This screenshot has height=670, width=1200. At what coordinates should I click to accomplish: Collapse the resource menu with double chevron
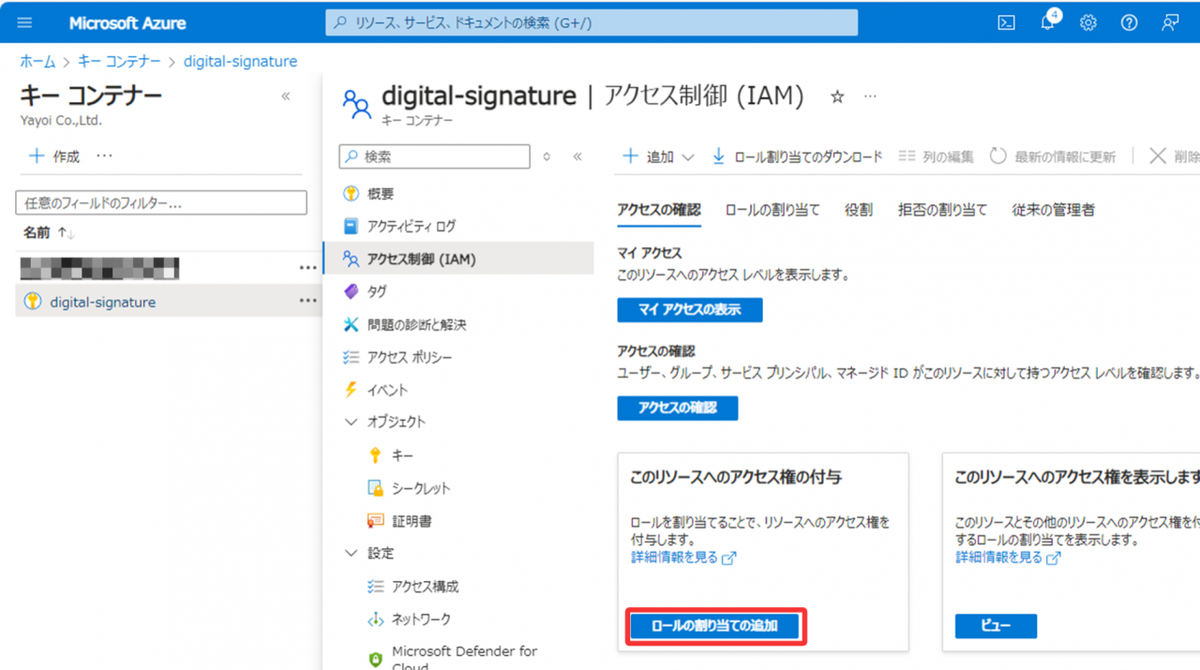[577, 156]
